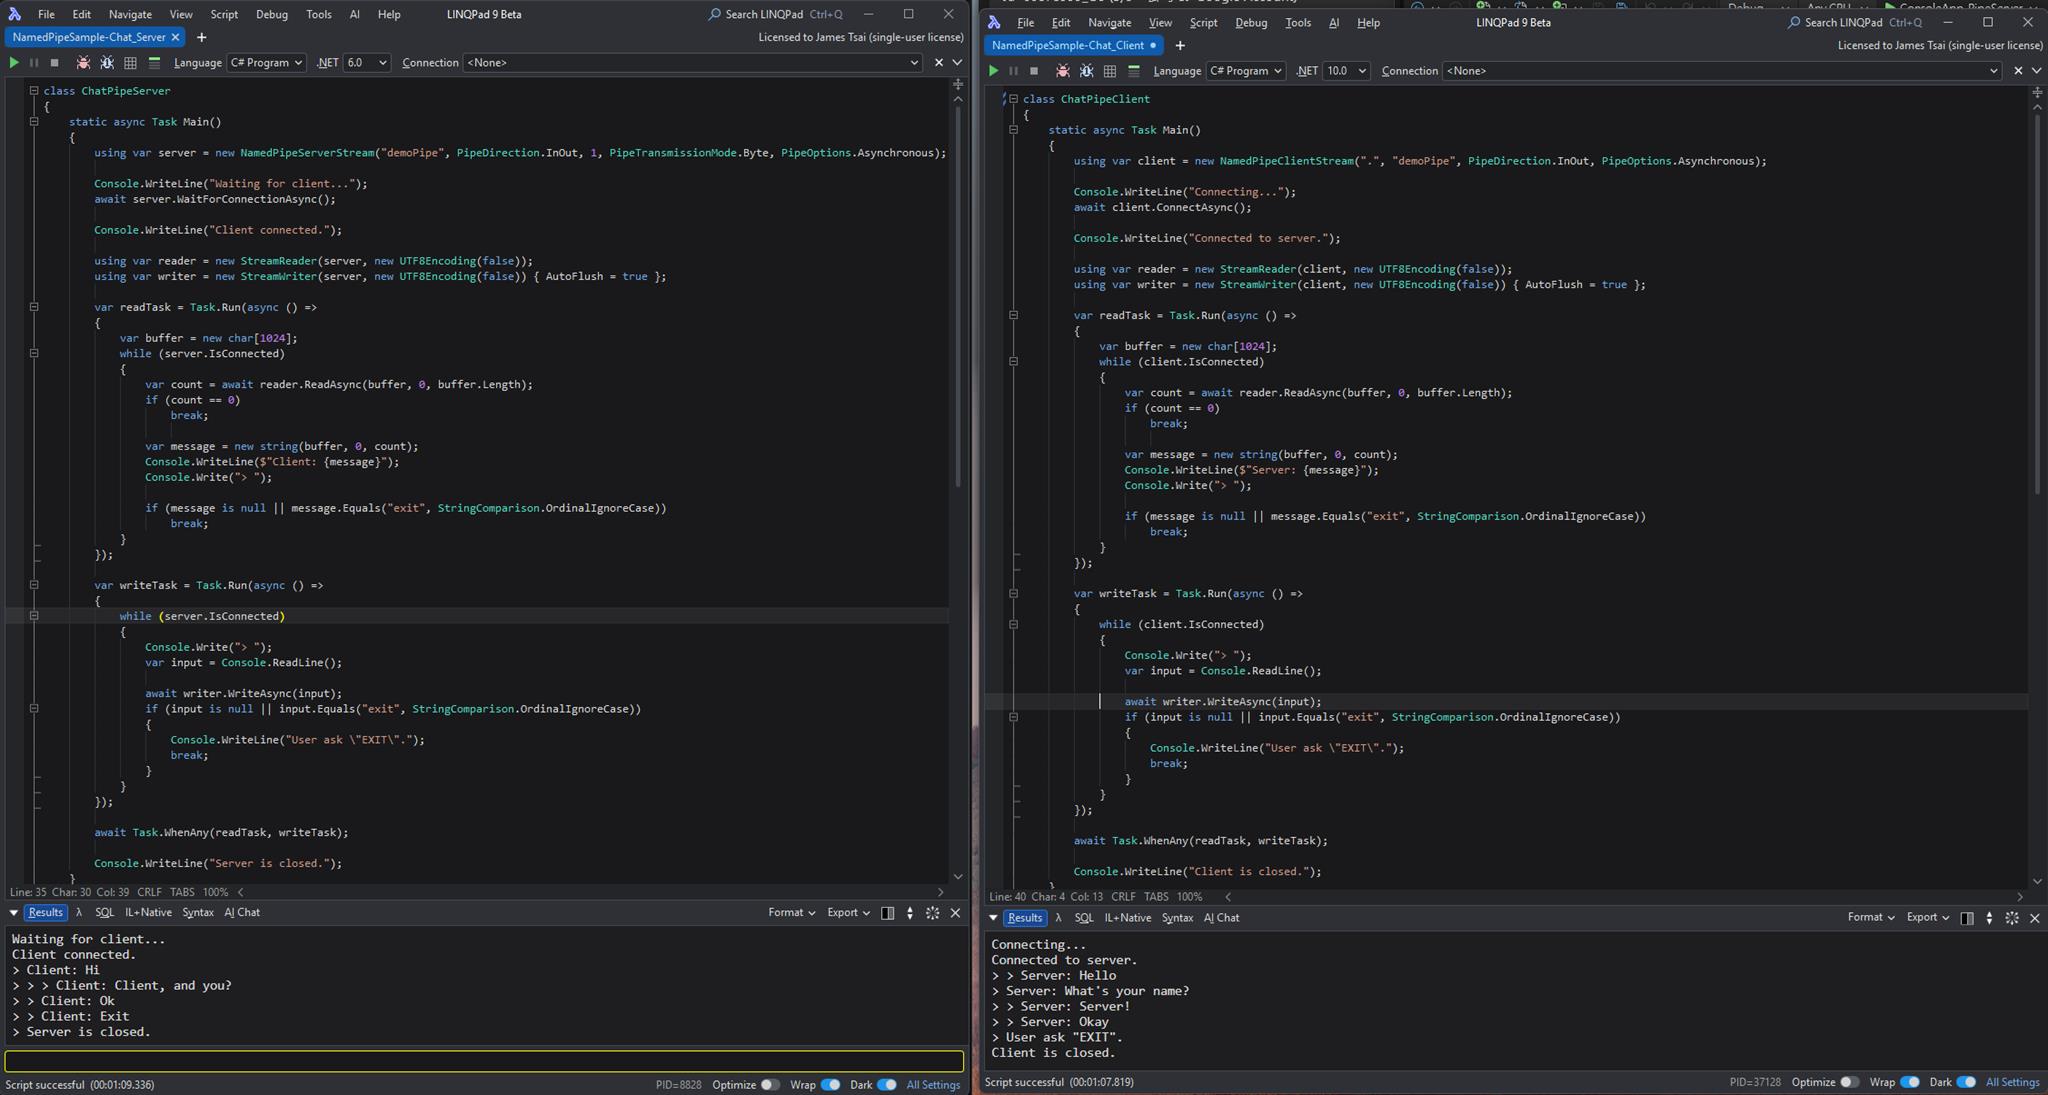The height and width of the screenshot is (1095, 2048).
Task: Open Language dropdown in server window
Action: click(266, 62)
